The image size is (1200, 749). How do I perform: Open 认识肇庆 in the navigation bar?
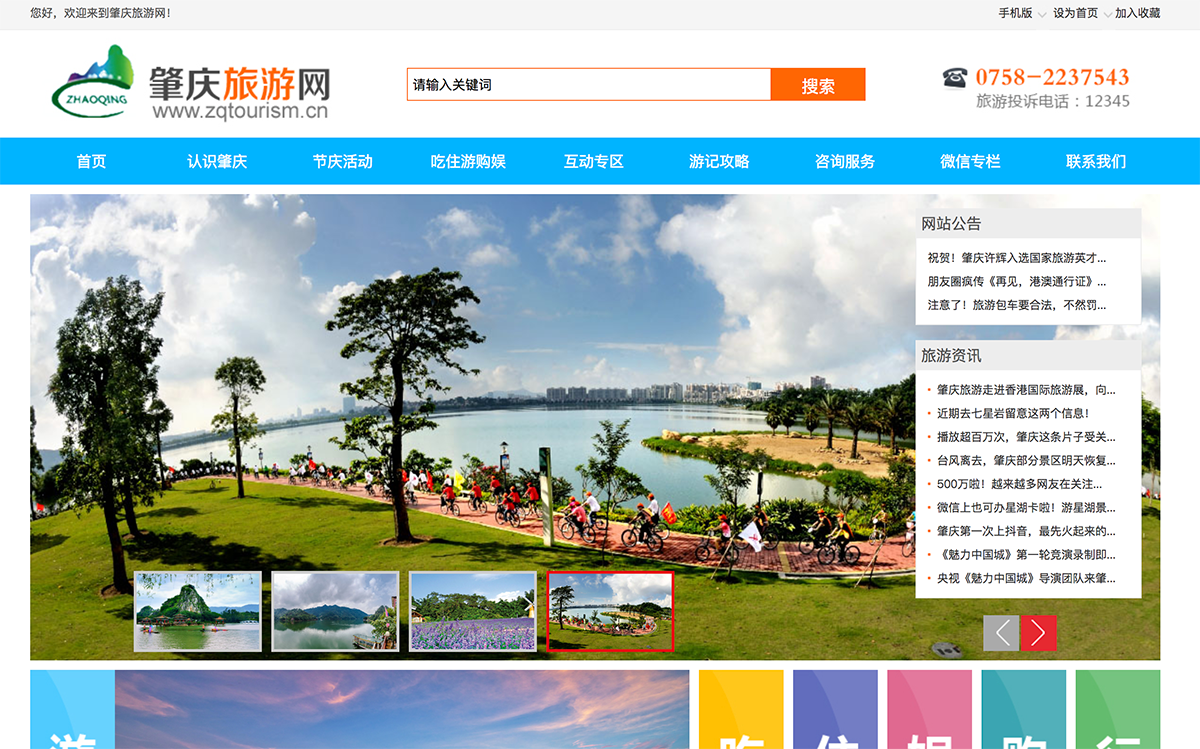pos(217,162)
